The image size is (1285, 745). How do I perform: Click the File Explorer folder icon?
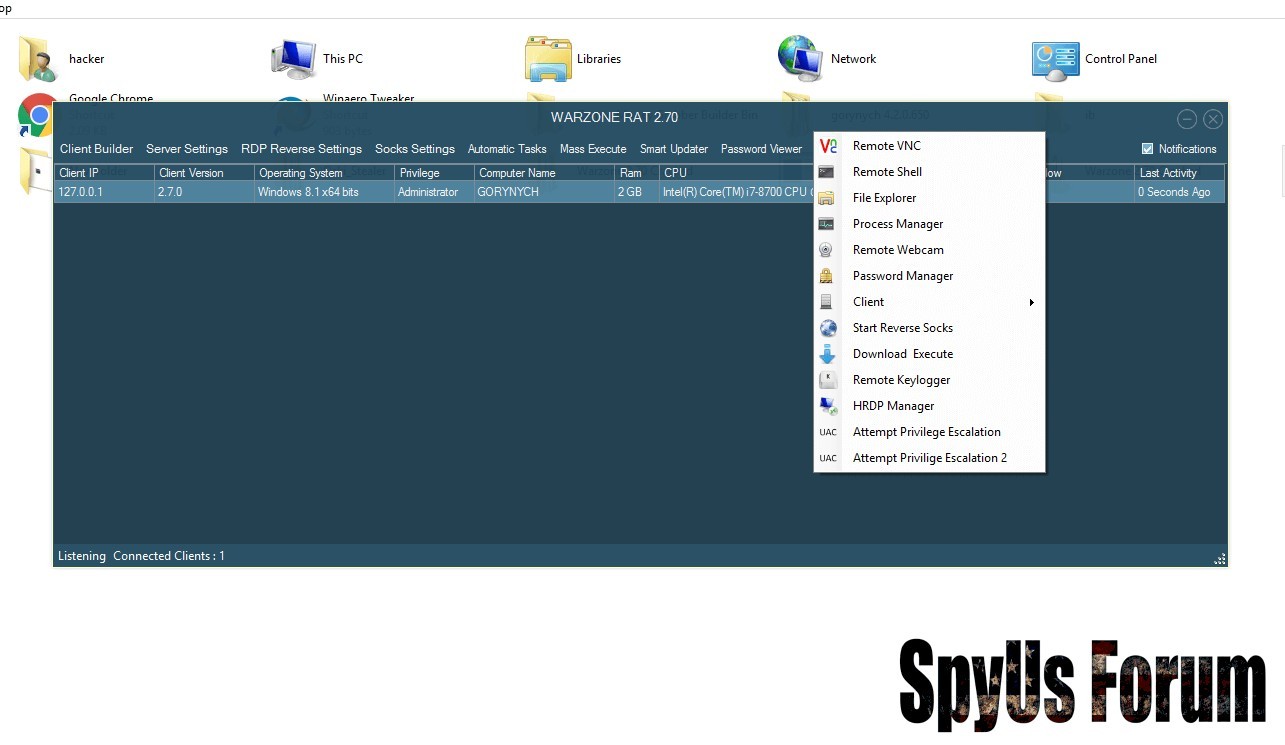coord(826,198)
